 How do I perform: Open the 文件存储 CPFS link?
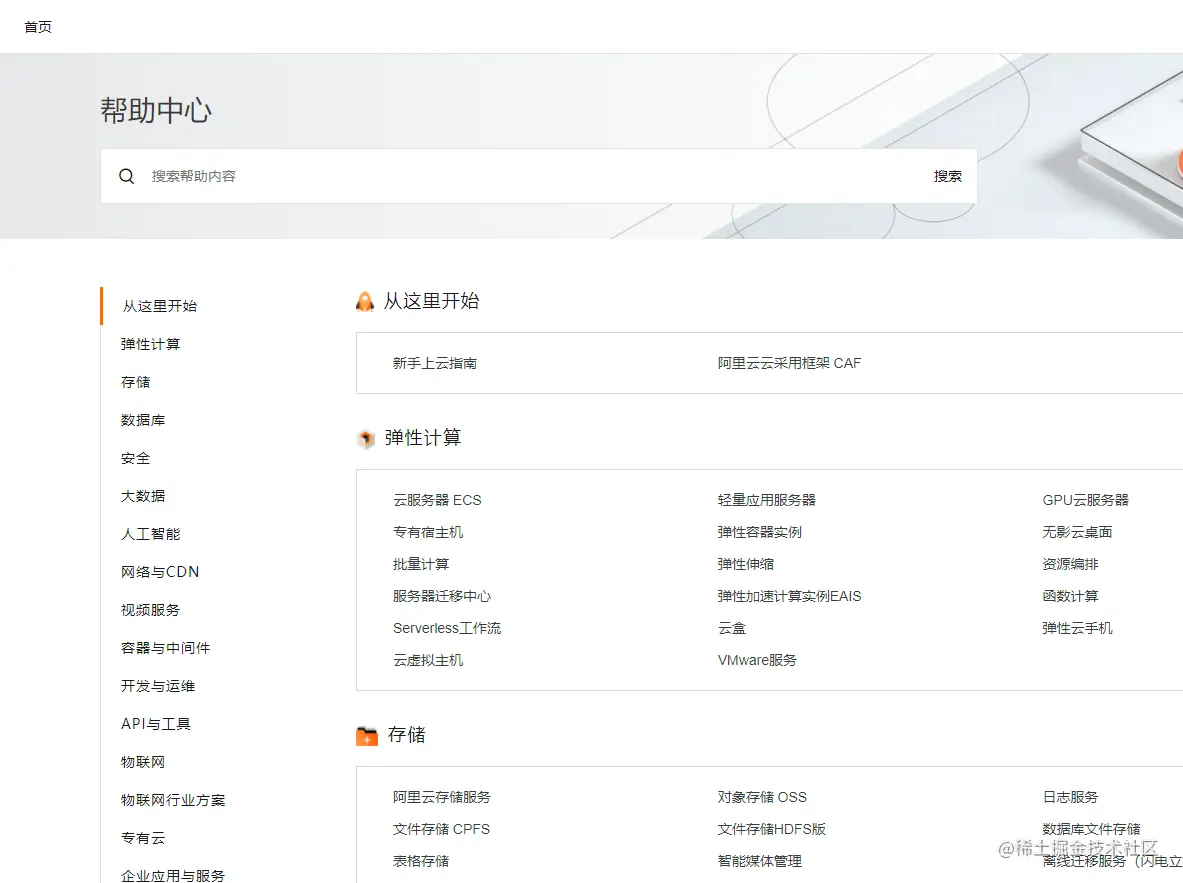(x=441, y=829)
